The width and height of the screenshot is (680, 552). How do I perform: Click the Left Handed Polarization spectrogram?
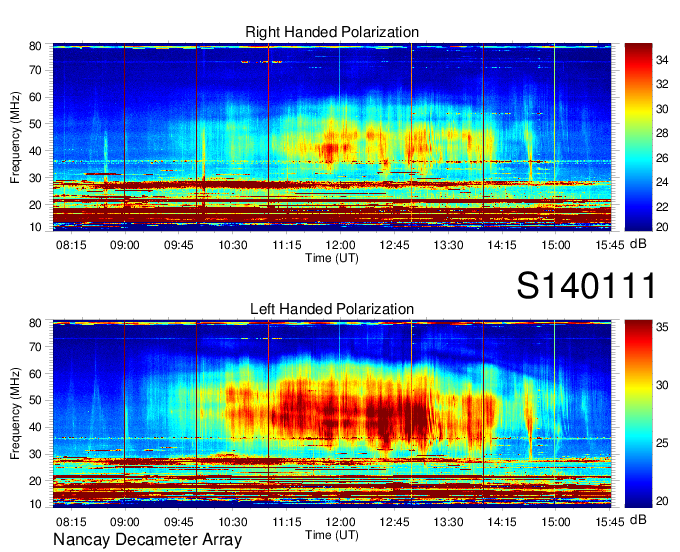point(332,414)
